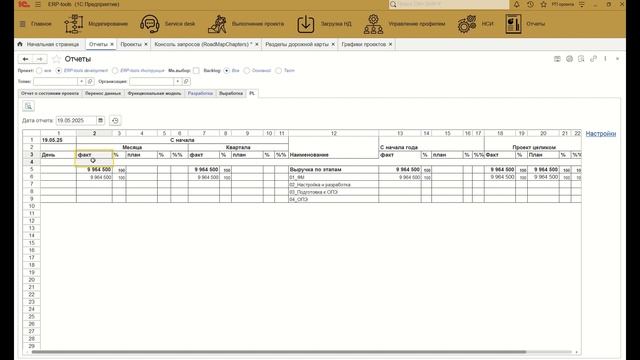Click the document search icon in form toolbar
The width and height of the screenshot is (640, 360).
(581, 59)
